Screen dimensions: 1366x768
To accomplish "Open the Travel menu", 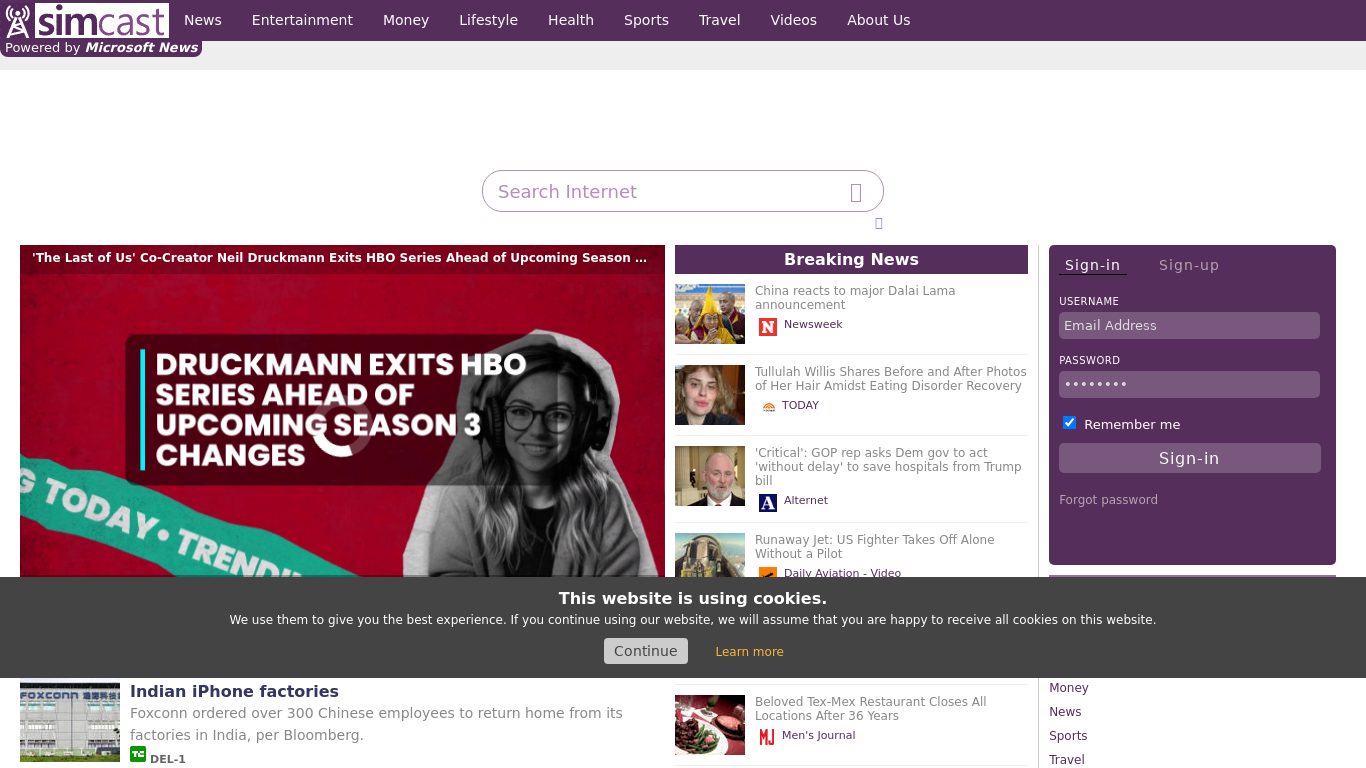I will (x=720, y=20).
